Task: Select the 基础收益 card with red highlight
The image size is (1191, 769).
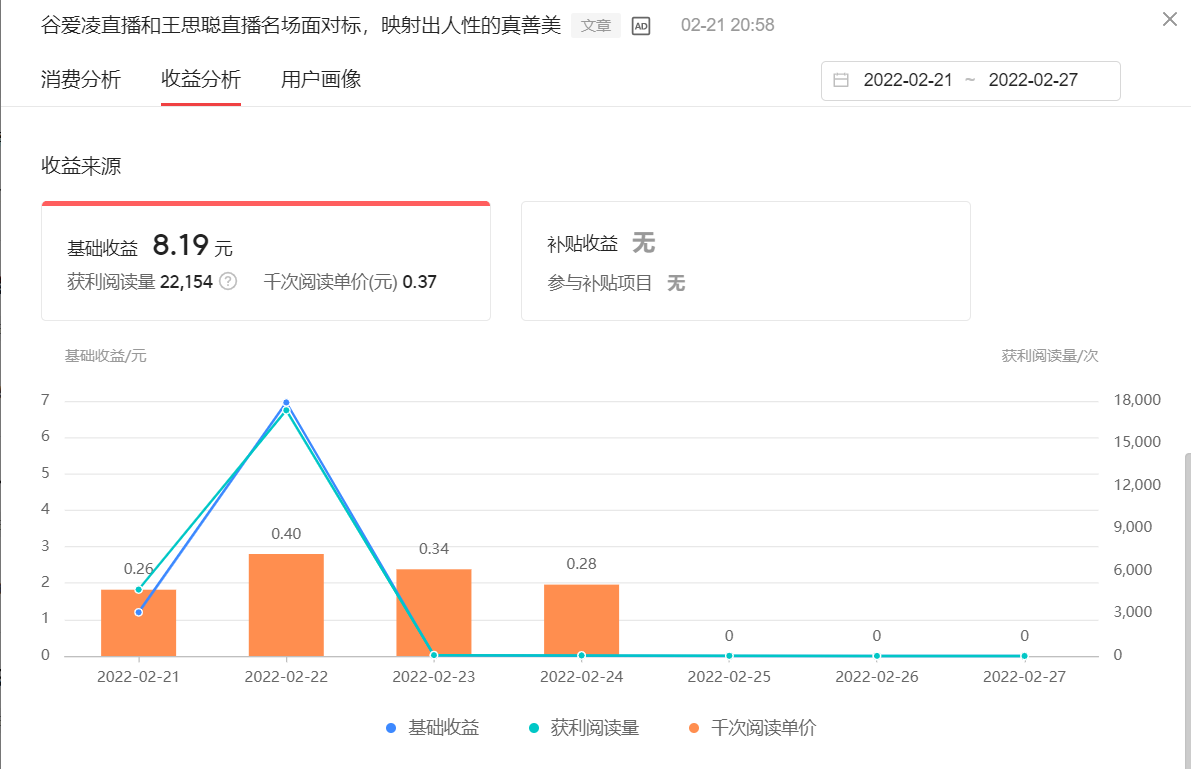Action: click(265, 261)
